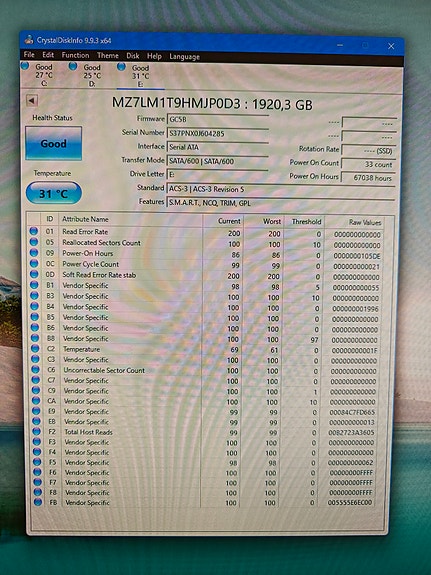This screenshot has width=431, height=575.
Task: Select the drive D: Good 25 °C tab
Action: pyautogui.click(x=87, y=75)
